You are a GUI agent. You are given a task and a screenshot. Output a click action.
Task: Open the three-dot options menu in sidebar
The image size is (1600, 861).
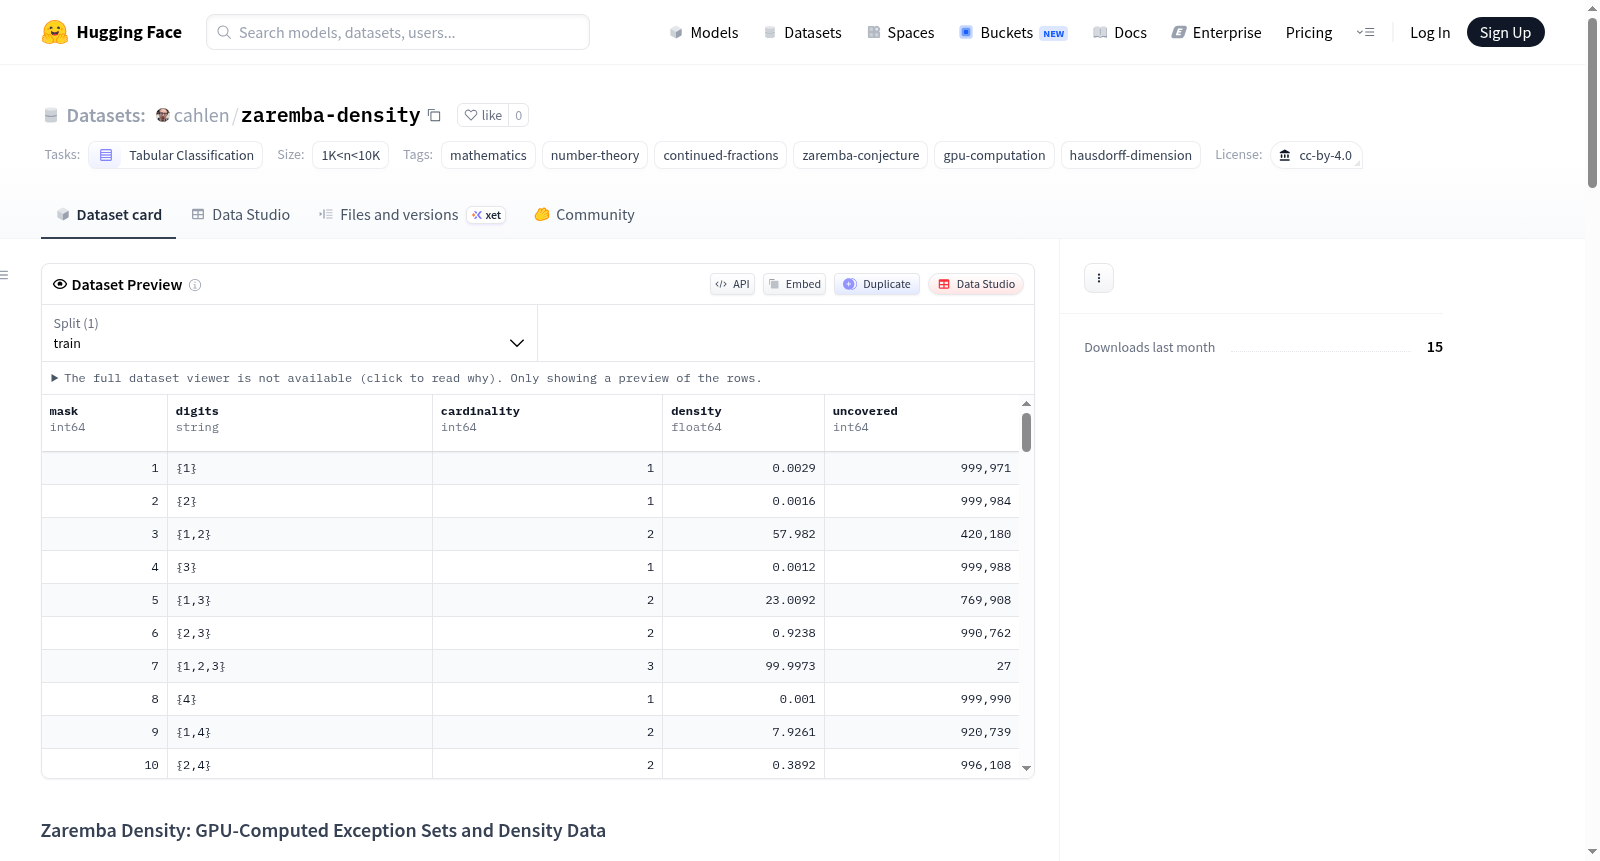point(1099,278)
